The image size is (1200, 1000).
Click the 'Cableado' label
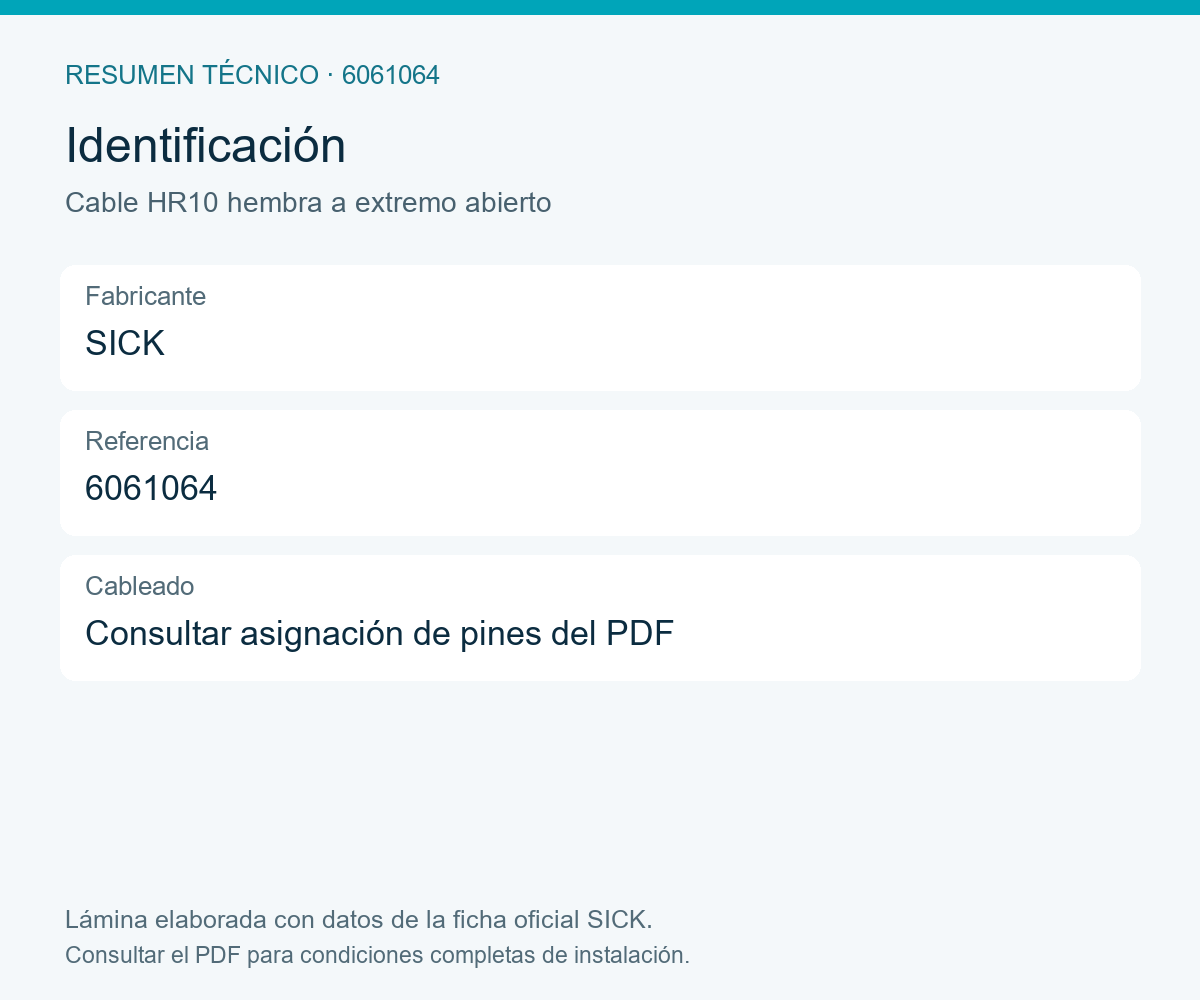pos(140,586)
